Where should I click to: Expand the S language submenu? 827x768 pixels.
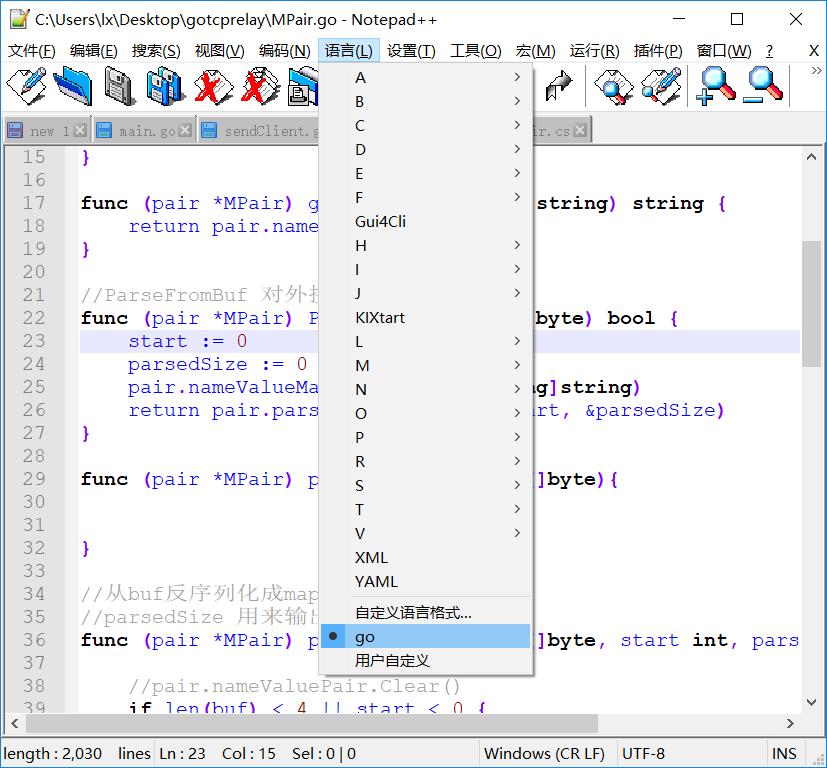(x=426, y=485)
